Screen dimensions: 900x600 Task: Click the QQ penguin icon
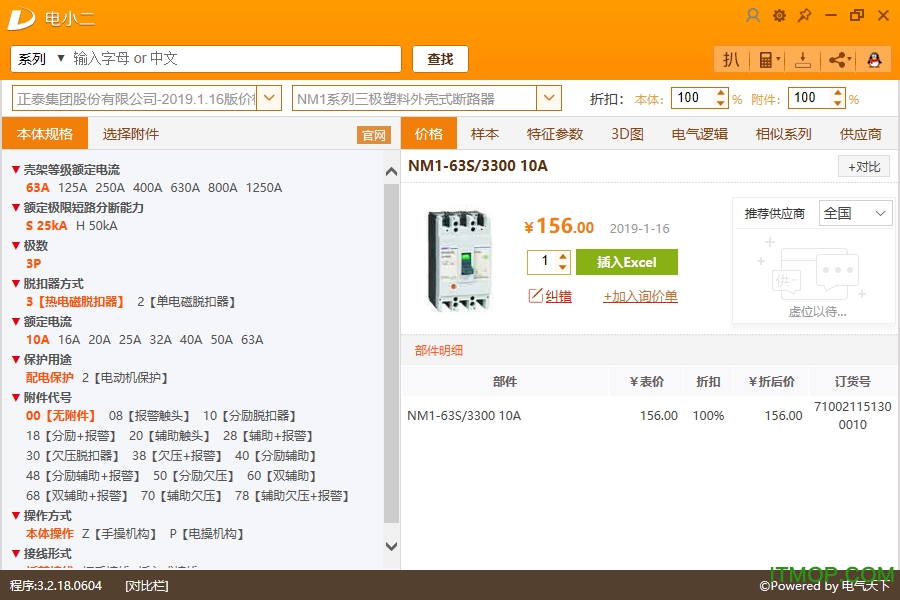[x=874, y=59]
